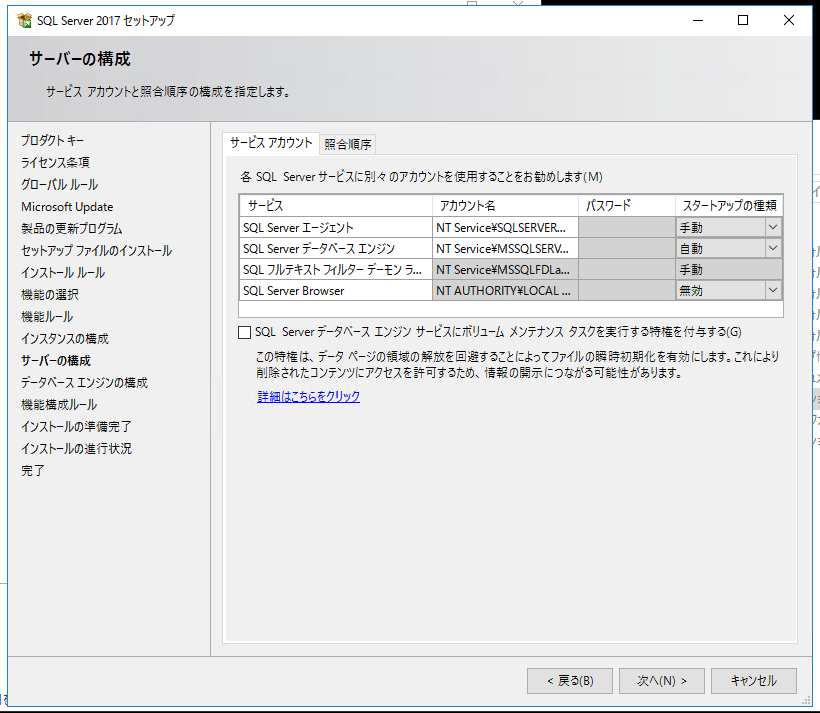Select SQL Server エージェント service row label
The height and width of the screenshot is (713, 820).
pos(336,228)
